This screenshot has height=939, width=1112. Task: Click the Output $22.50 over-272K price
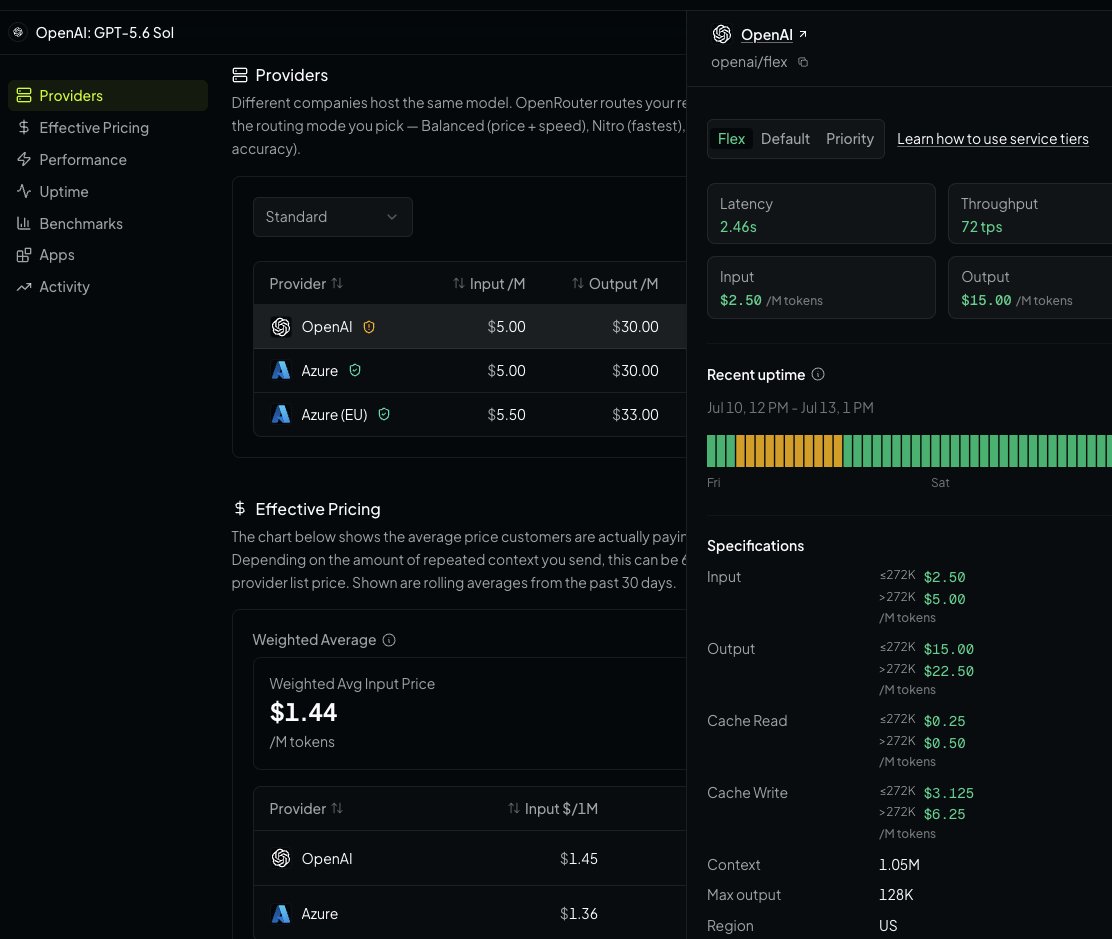948,671
